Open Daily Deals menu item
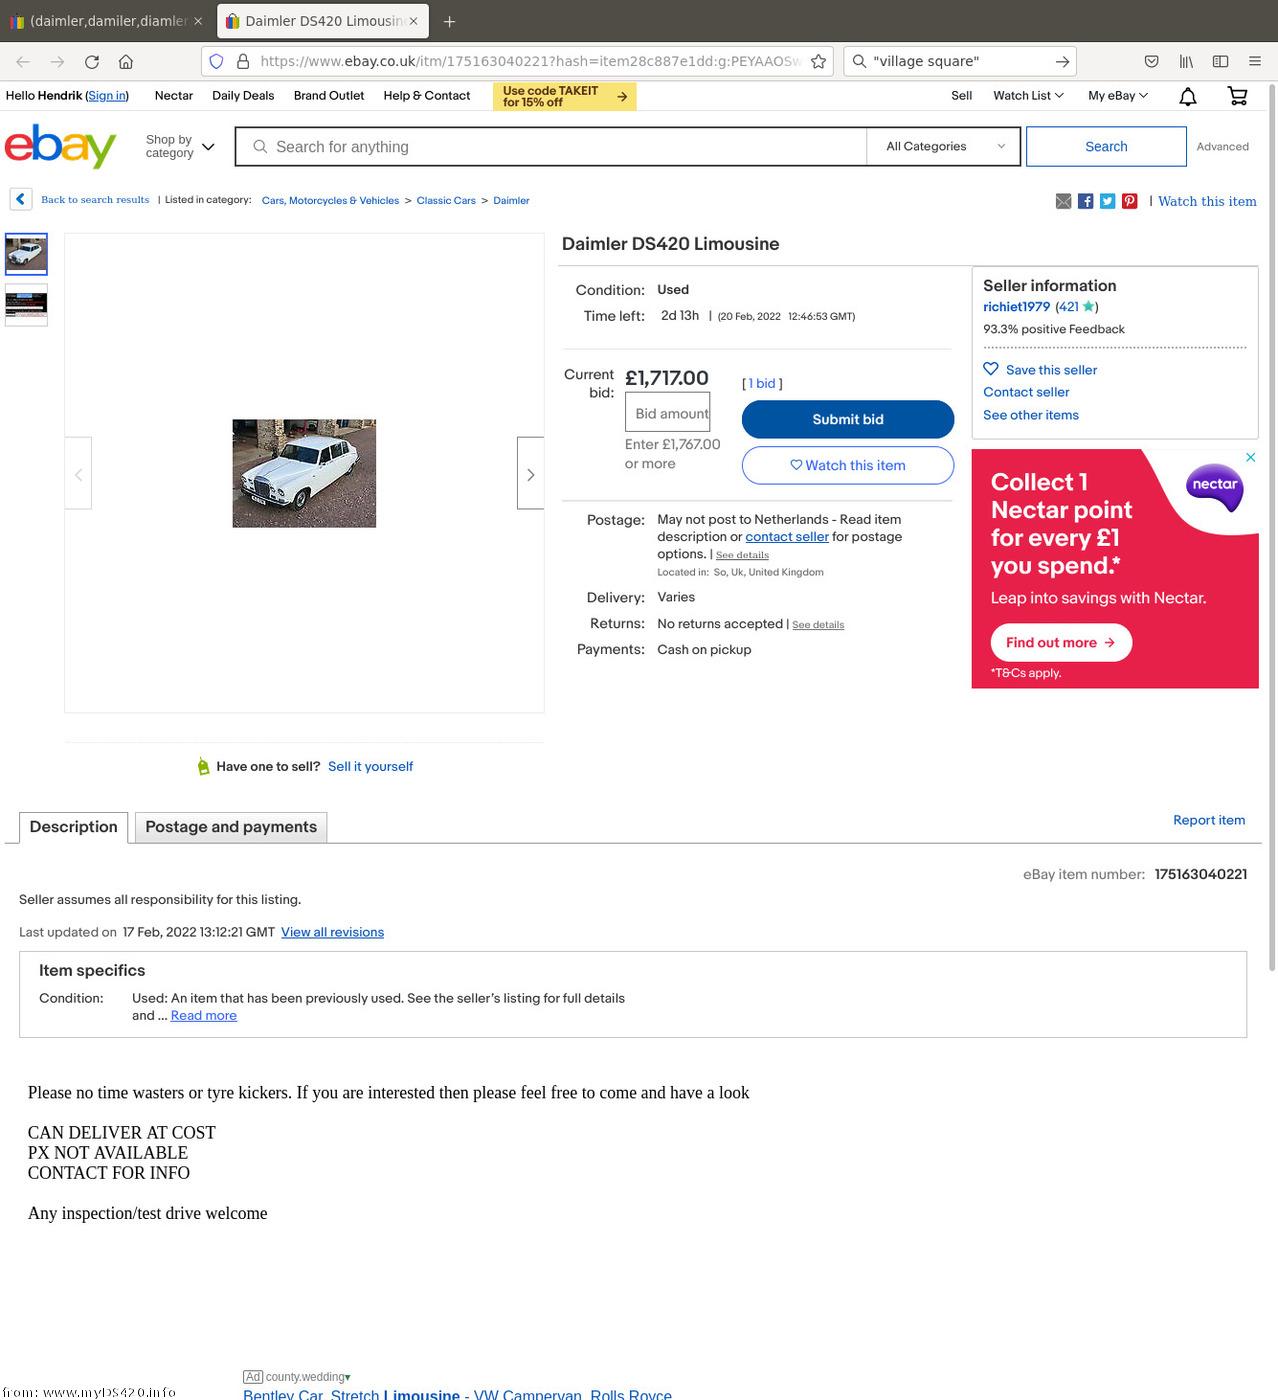This screenshot has width=1278, height=1400. 243,96
